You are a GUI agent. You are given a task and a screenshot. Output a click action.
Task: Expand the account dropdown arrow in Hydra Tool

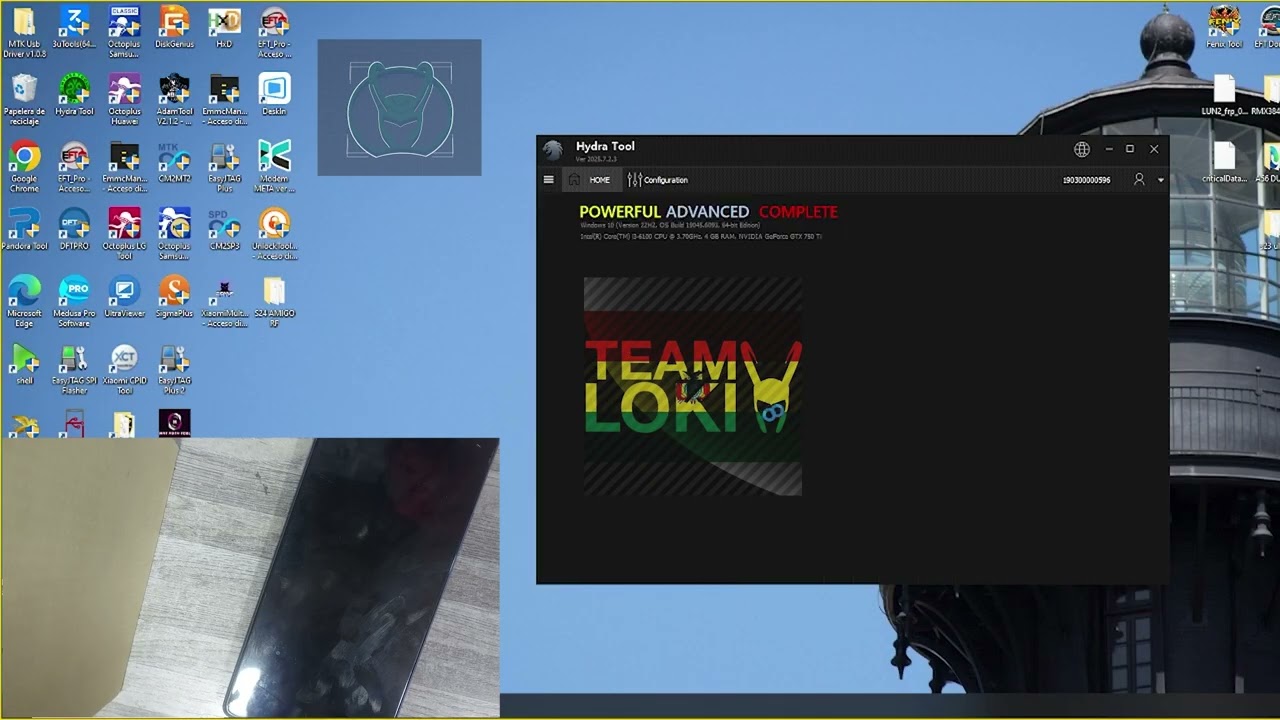point(1160,180)
